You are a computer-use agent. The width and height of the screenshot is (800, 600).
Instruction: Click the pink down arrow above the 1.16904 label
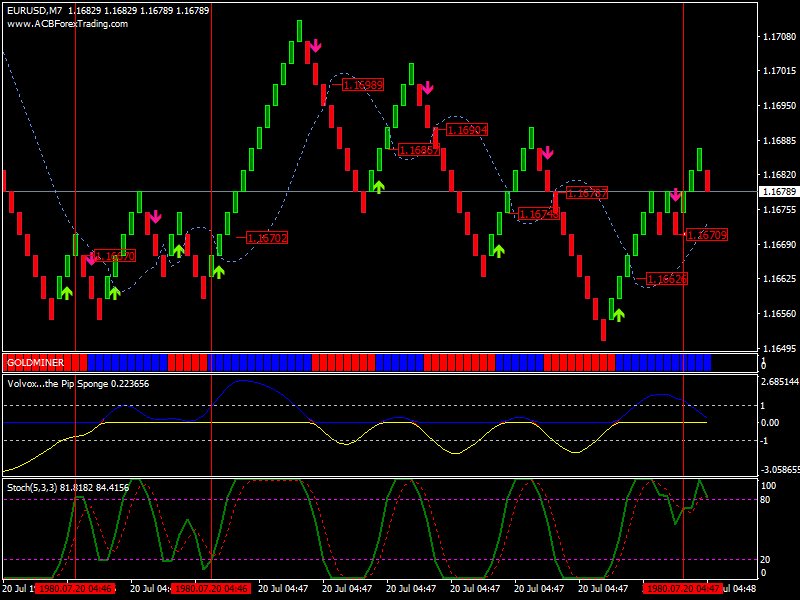click(x=427, y=88)
